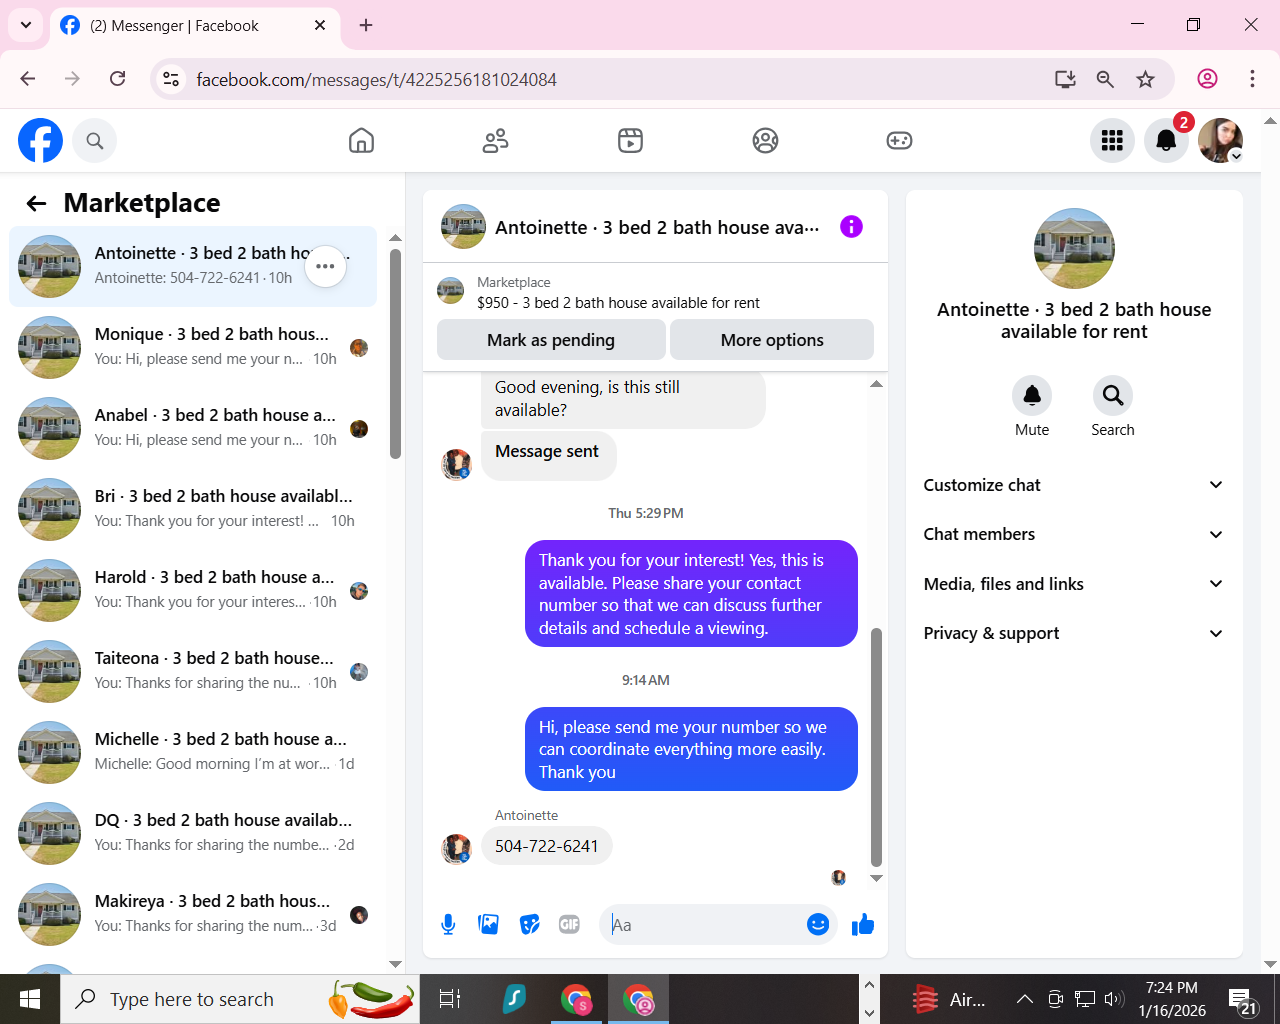This screenshot has width=1280, height=1024.
Task: Open the Friends tab
Action: click(x=496, y=141)
